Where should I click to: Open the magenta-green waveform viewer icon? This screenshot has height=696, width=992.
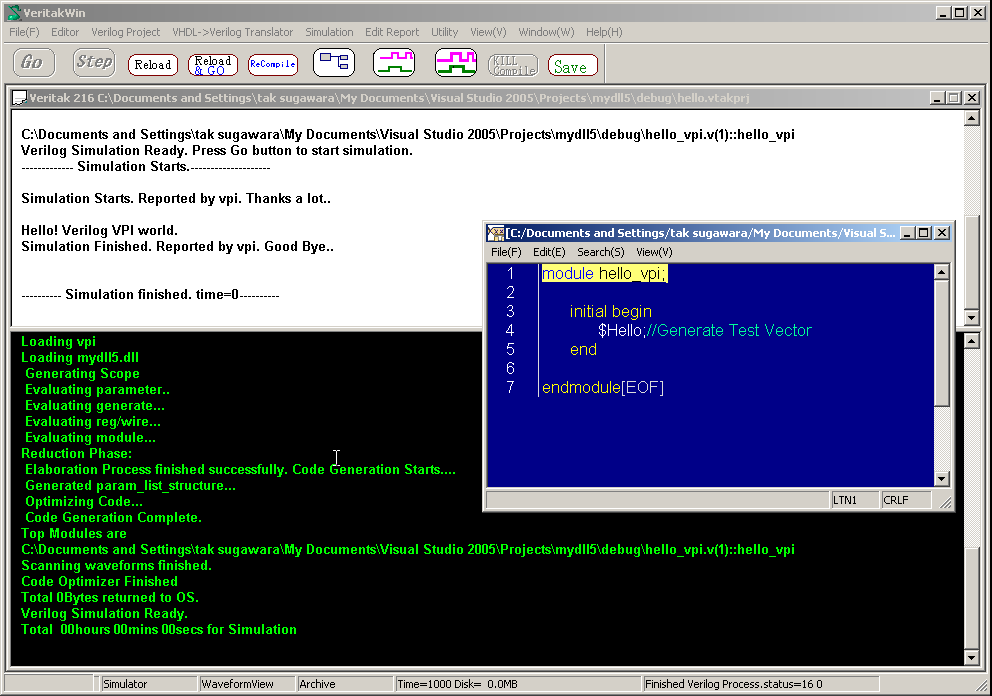click(394, 63)
